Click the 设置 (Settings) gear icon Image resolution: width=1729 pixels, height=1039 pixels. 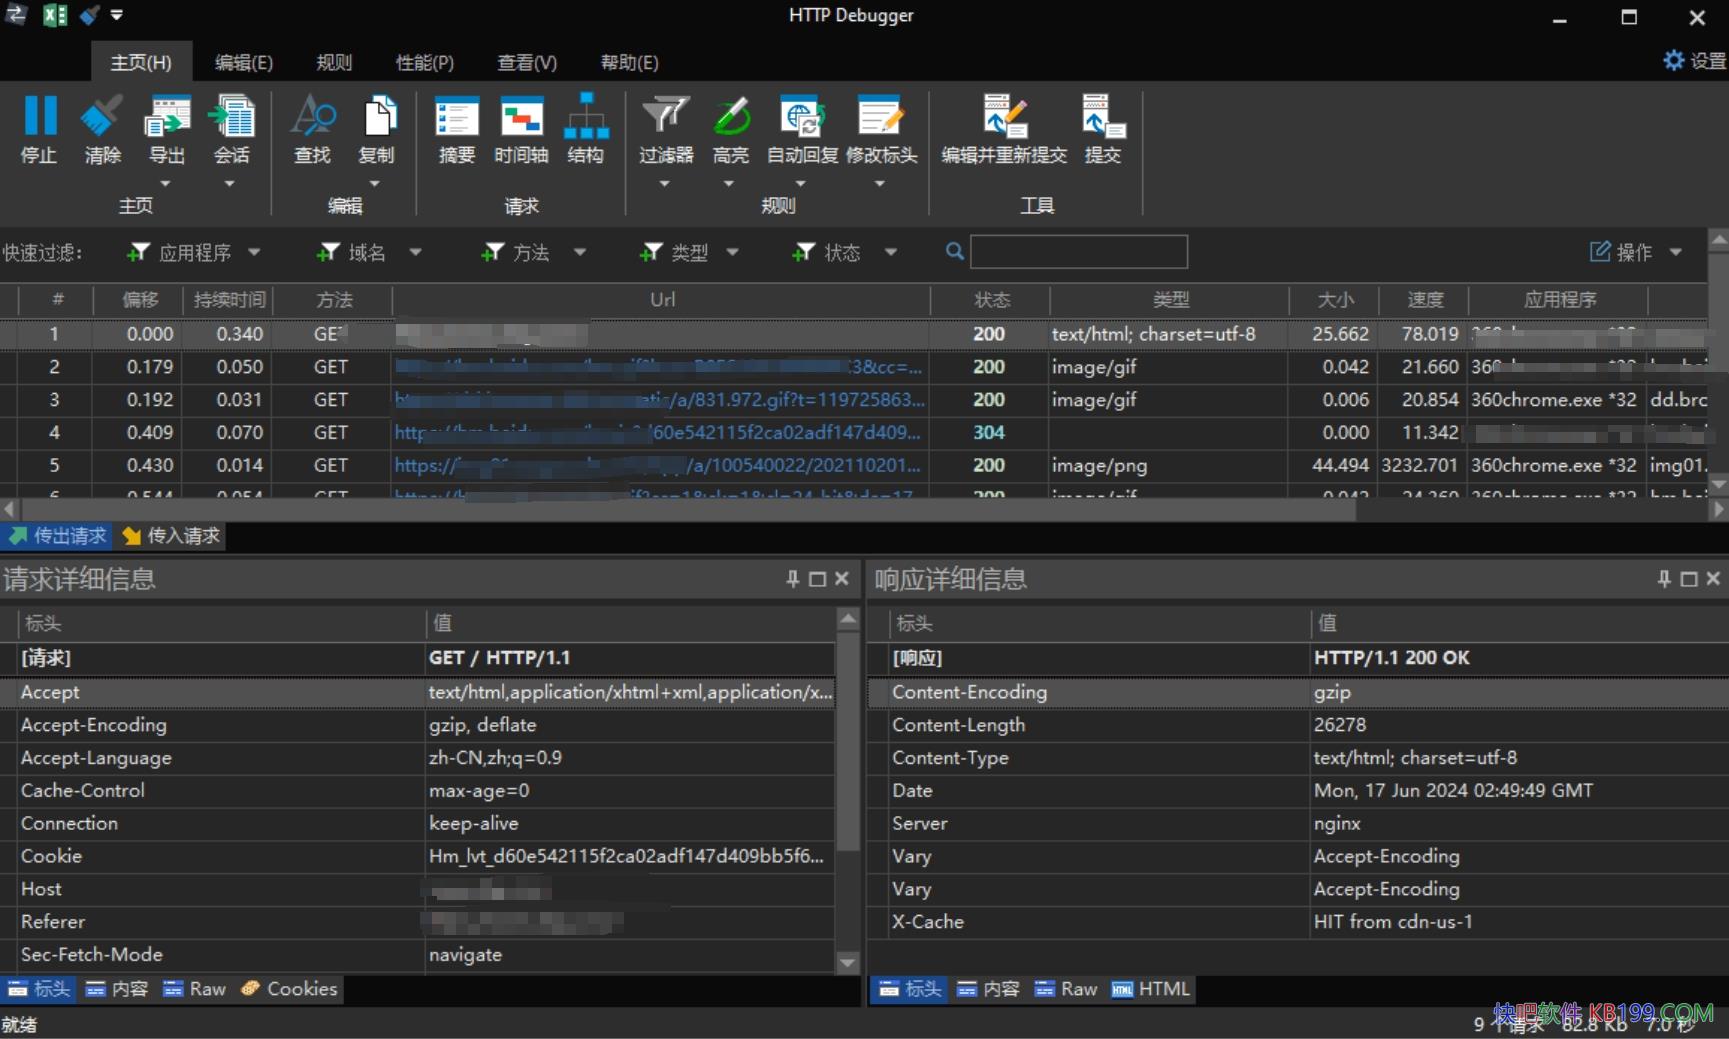pyautogui.click(x=1675, y=60)
